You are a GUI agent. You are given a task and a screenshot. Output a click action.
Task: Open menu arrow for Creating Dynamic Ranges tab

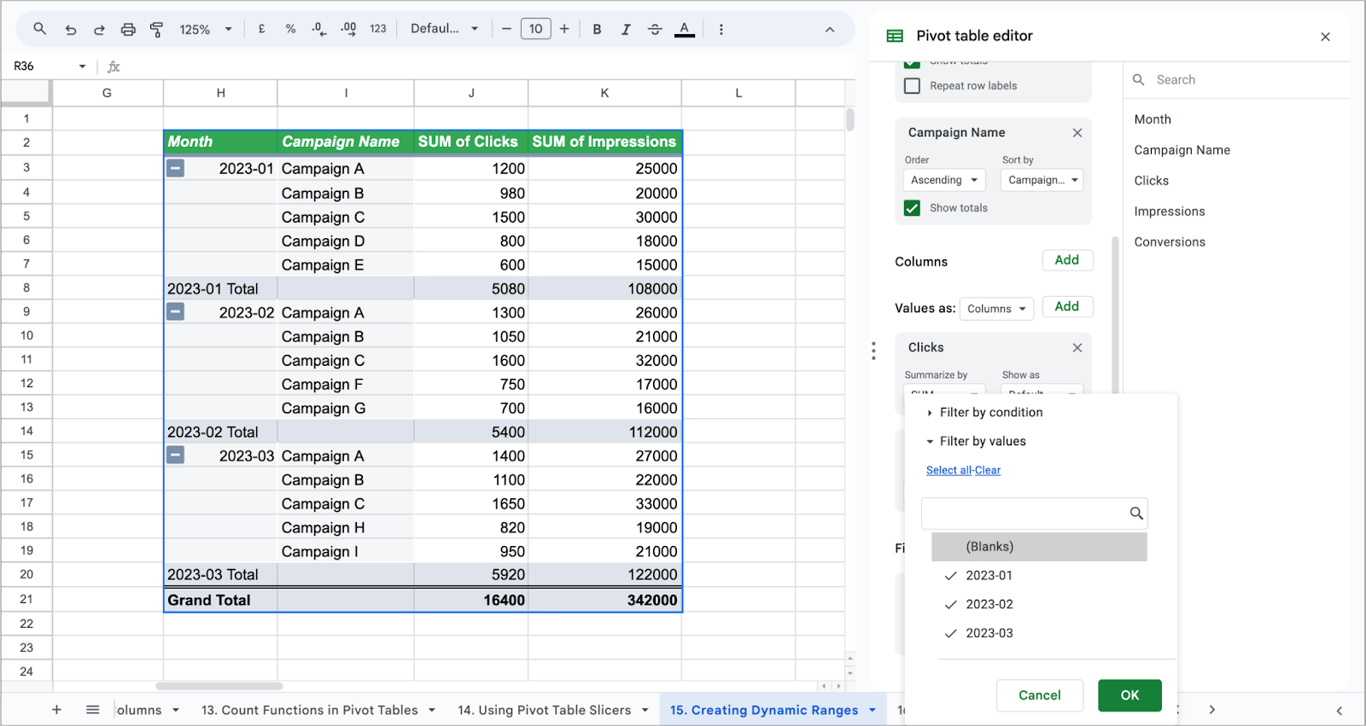[x=872, y=710]
